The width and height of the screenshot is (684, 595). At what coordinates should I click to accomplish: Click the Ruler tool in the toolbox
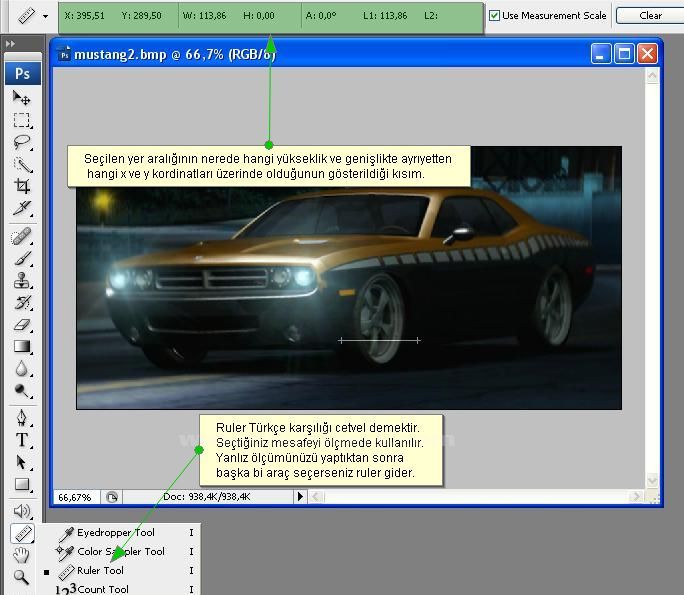(x=22, y=533)
